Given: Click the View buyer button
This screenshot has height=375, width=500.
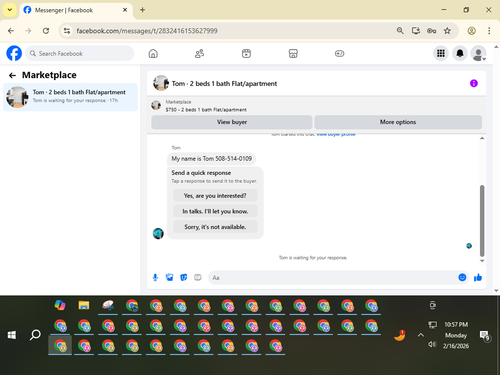Looking at the screenshot, I should point(232,122).
